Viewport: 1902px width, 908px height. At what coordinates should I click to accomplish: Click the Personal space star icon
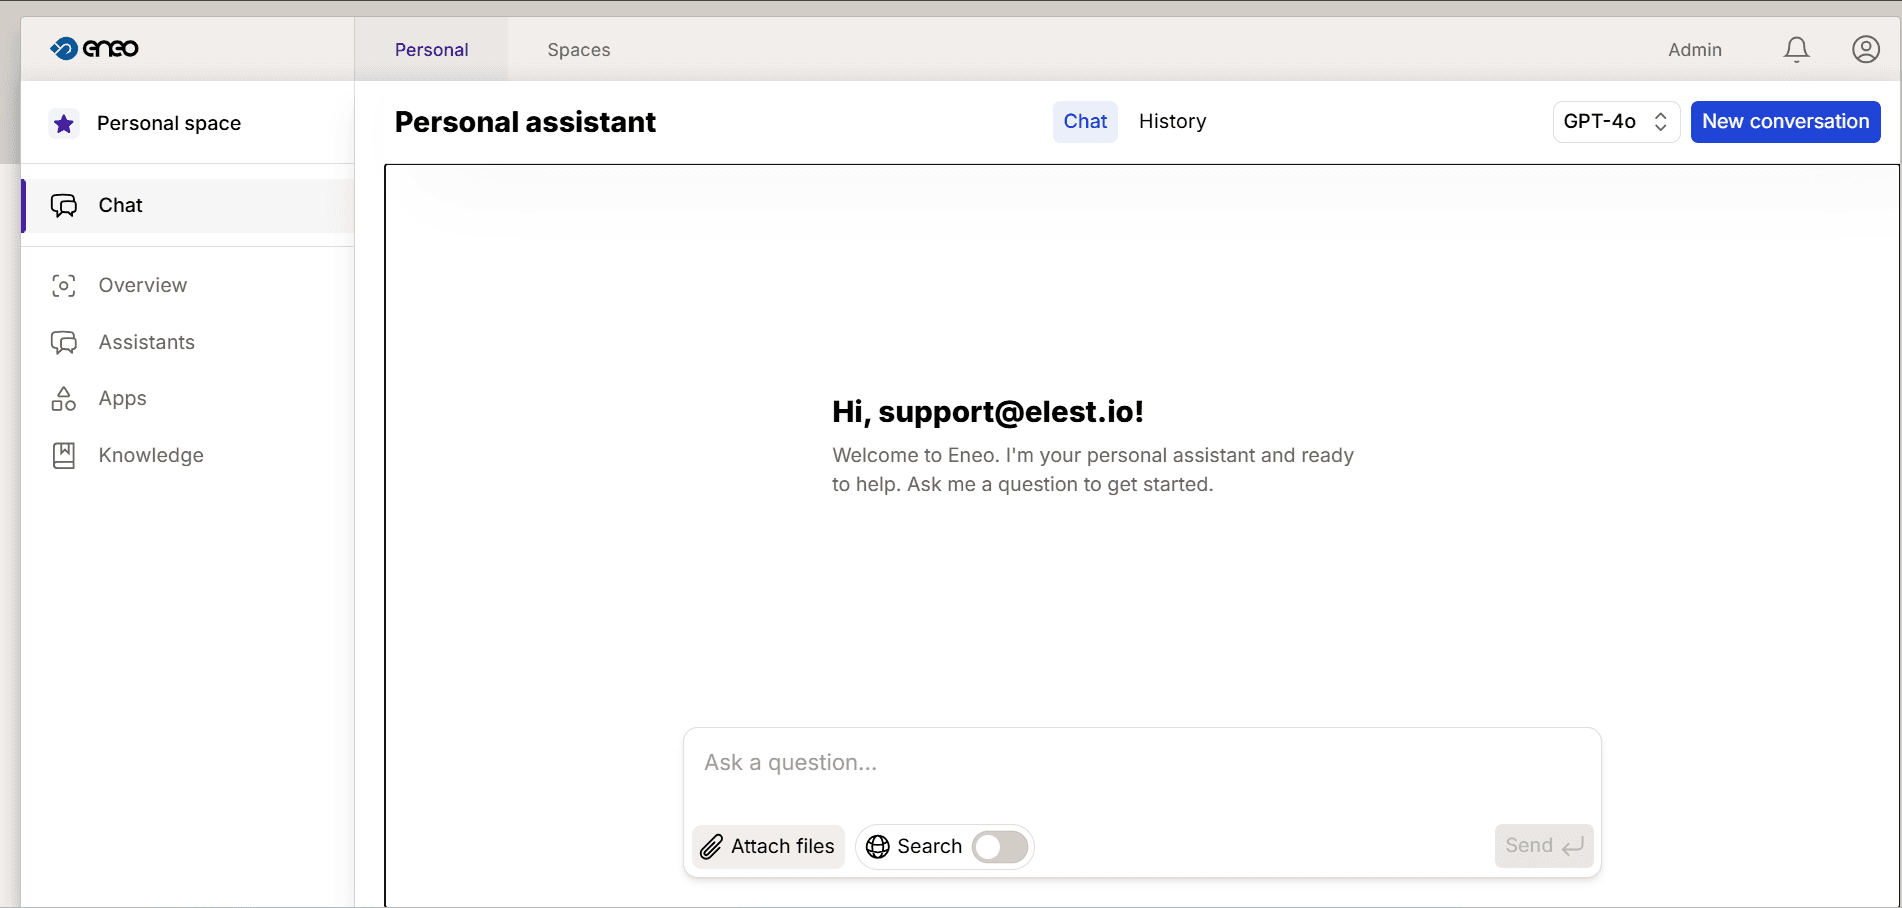click(x=64, y=122)
